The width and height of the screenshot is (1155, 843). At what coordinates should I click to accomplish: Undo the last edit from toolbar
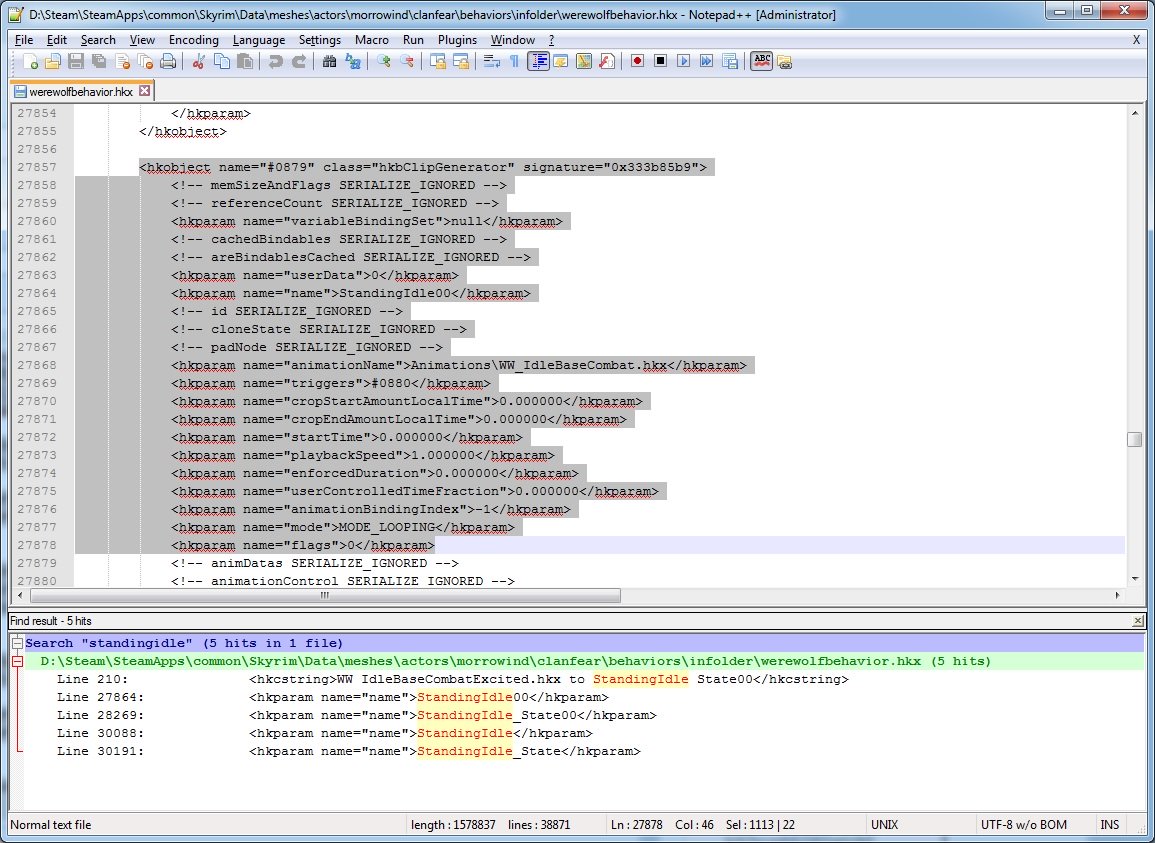pos(275,62)
